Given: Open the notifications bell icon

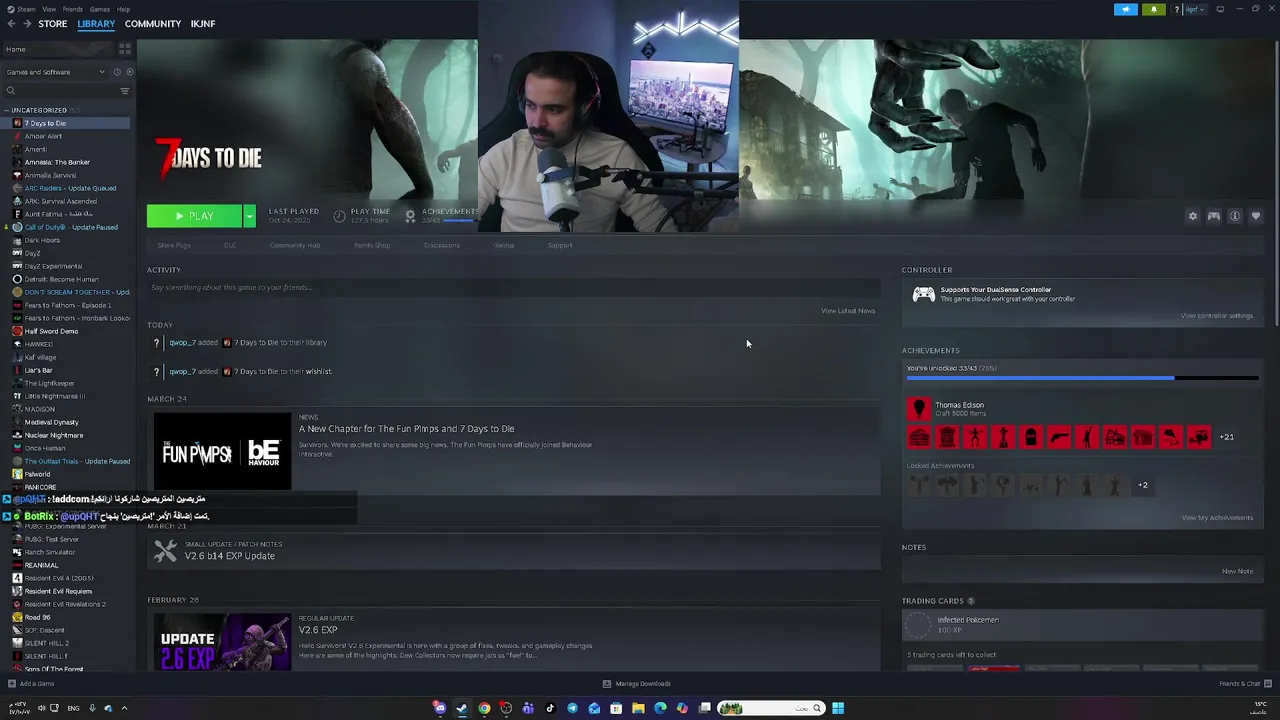Looking at the screenshot, I should [1154, 9].
